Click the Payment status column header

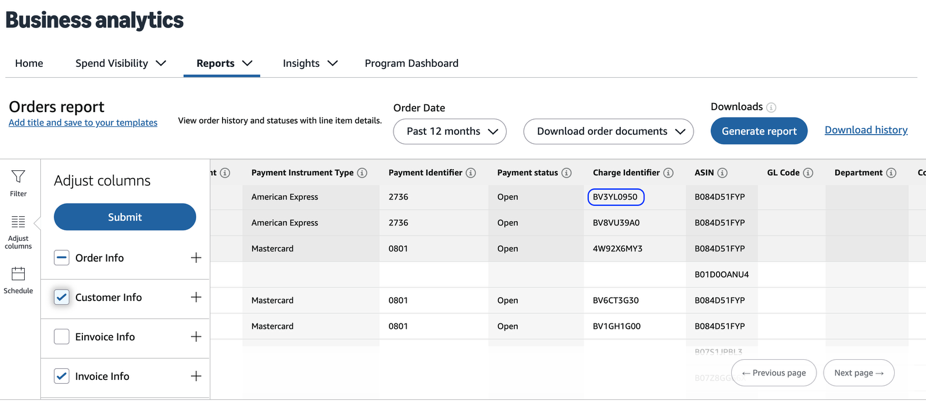pyautogui.click(x=527, y=173)
